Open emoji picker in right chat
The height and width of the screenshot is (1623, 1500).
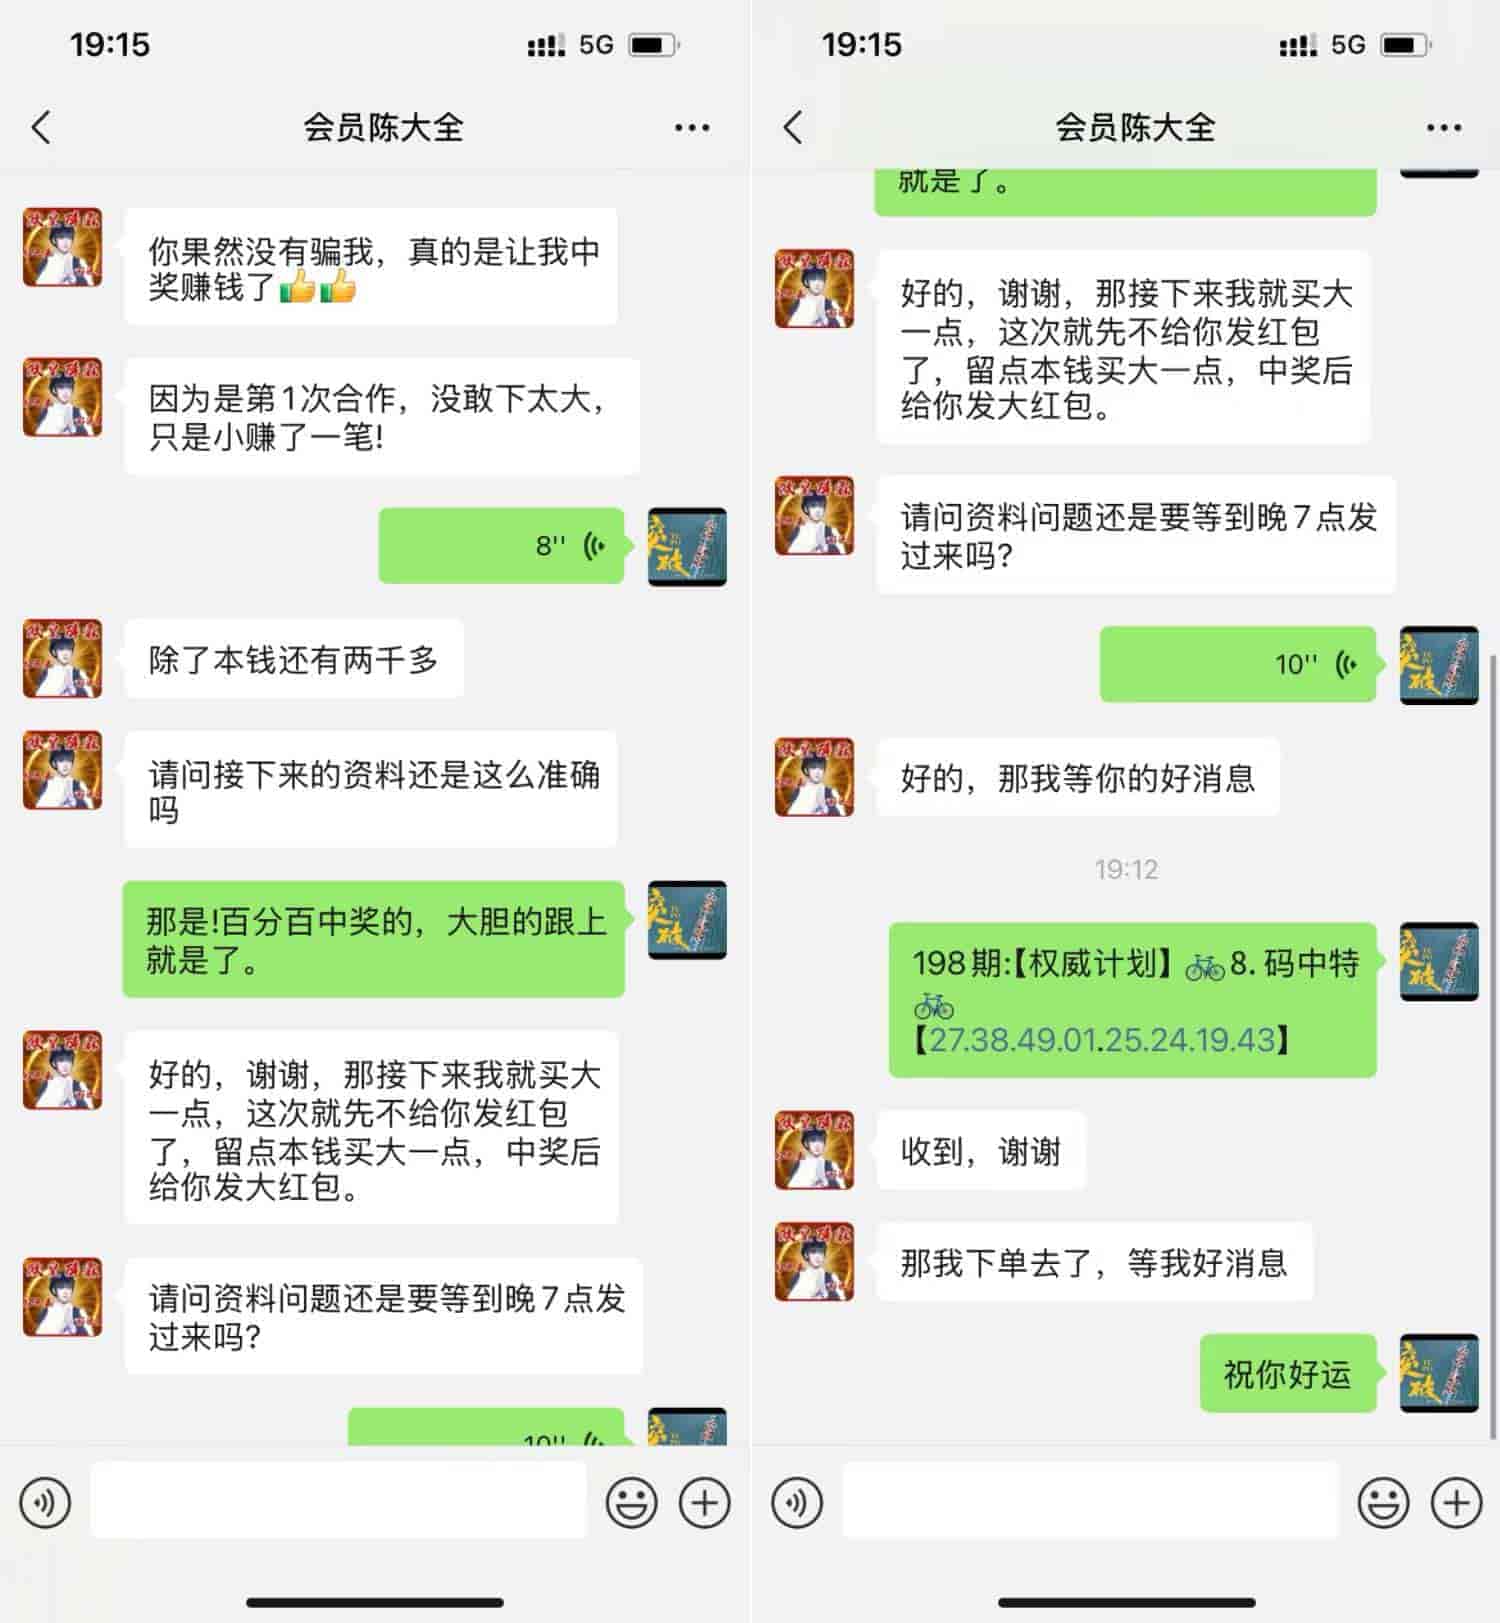(x=1384, y=1502)
